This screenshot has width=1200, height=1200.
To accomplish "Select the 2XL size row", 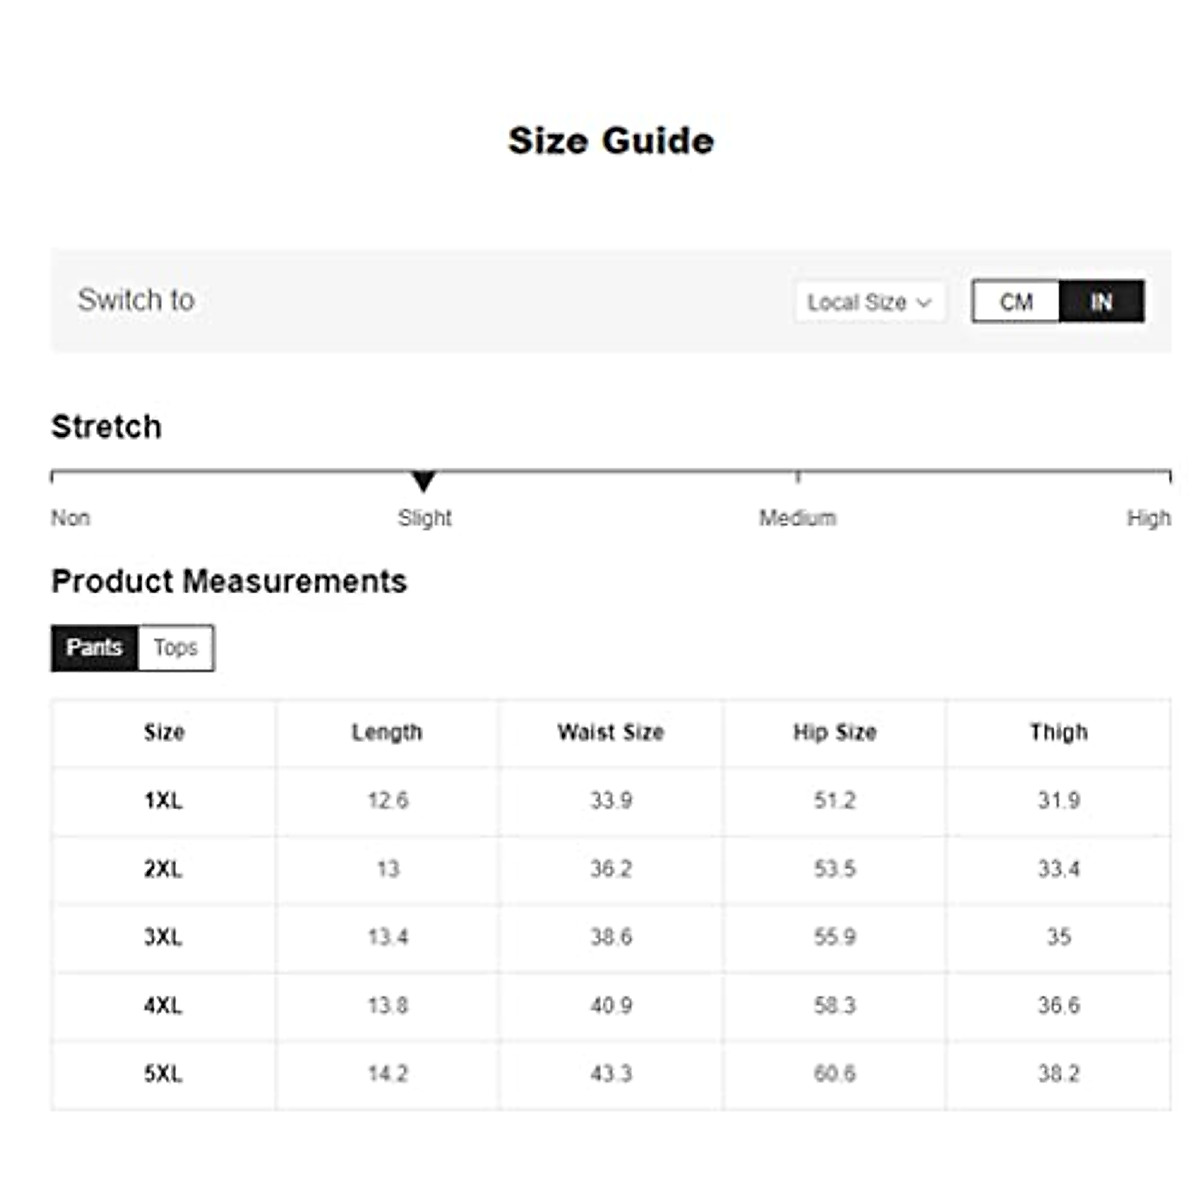I will (x=163, y=869).
